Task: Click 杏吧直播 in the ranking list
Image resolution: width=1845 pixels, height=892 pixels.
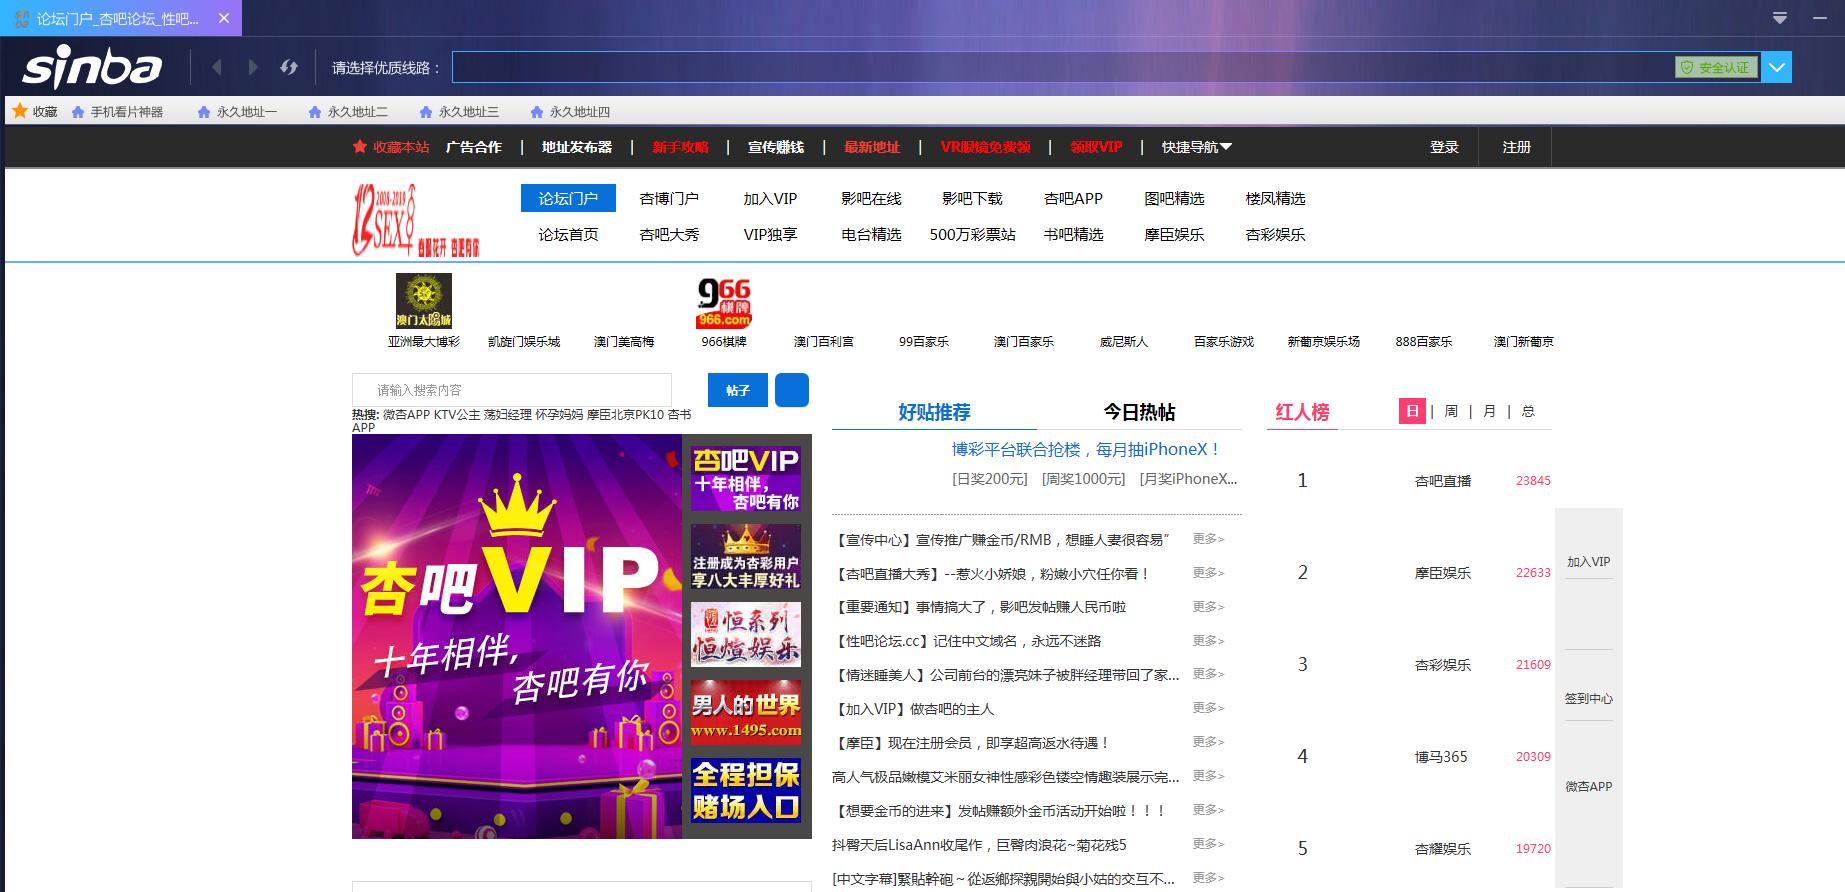Action: point(1443,481)
